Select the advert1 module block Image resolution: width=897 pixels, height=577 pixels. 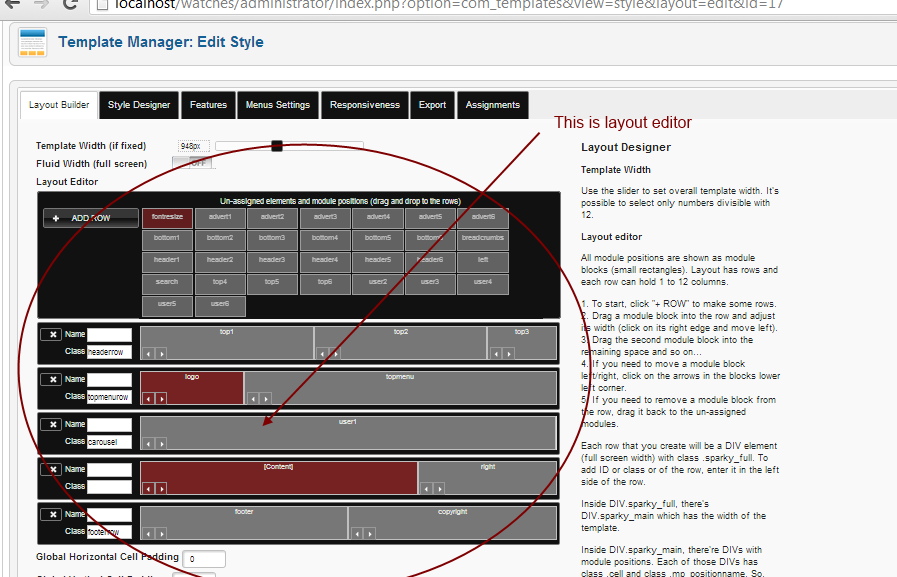[x=220, y=218]
